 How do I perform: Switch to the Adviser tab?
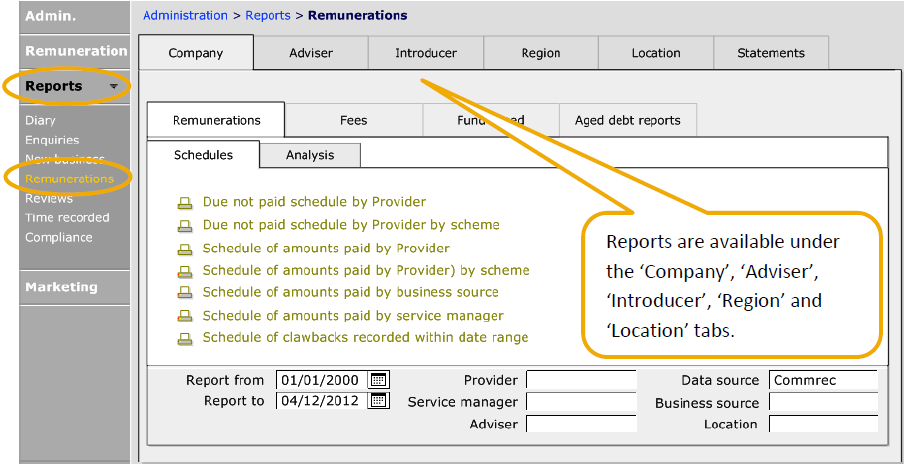coord(311,53)
